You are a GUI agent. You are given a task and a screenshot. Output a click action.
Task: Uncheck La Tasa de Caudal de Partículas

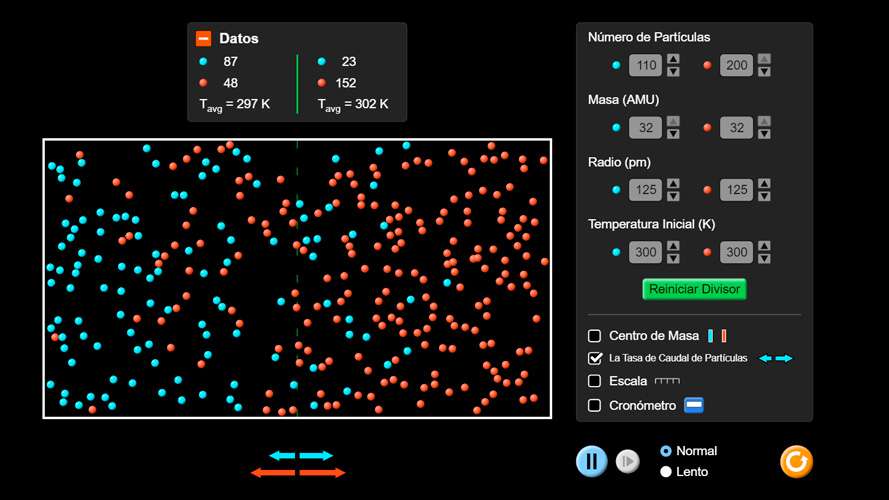pyautogui.click(x=595, y=358)
